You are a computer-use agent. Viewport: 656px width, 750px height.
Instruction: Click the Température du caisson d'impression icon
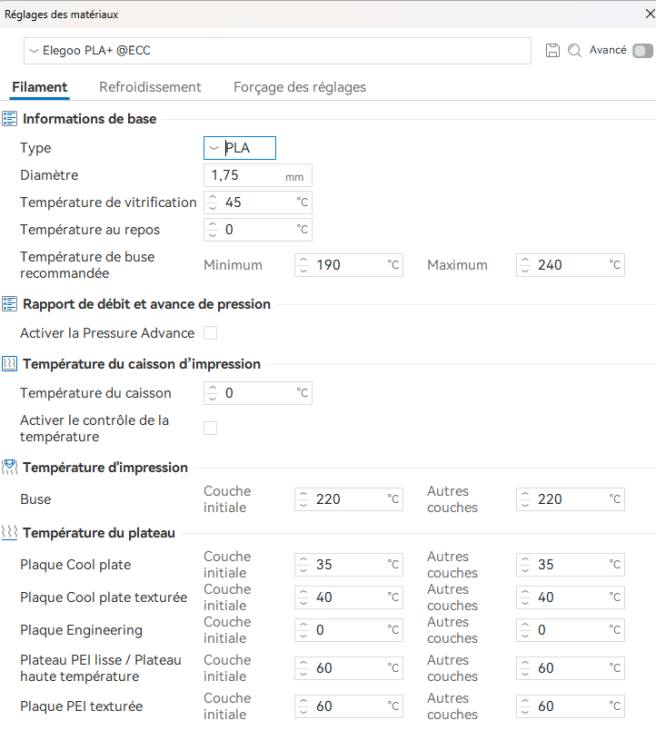pos(10,364)
